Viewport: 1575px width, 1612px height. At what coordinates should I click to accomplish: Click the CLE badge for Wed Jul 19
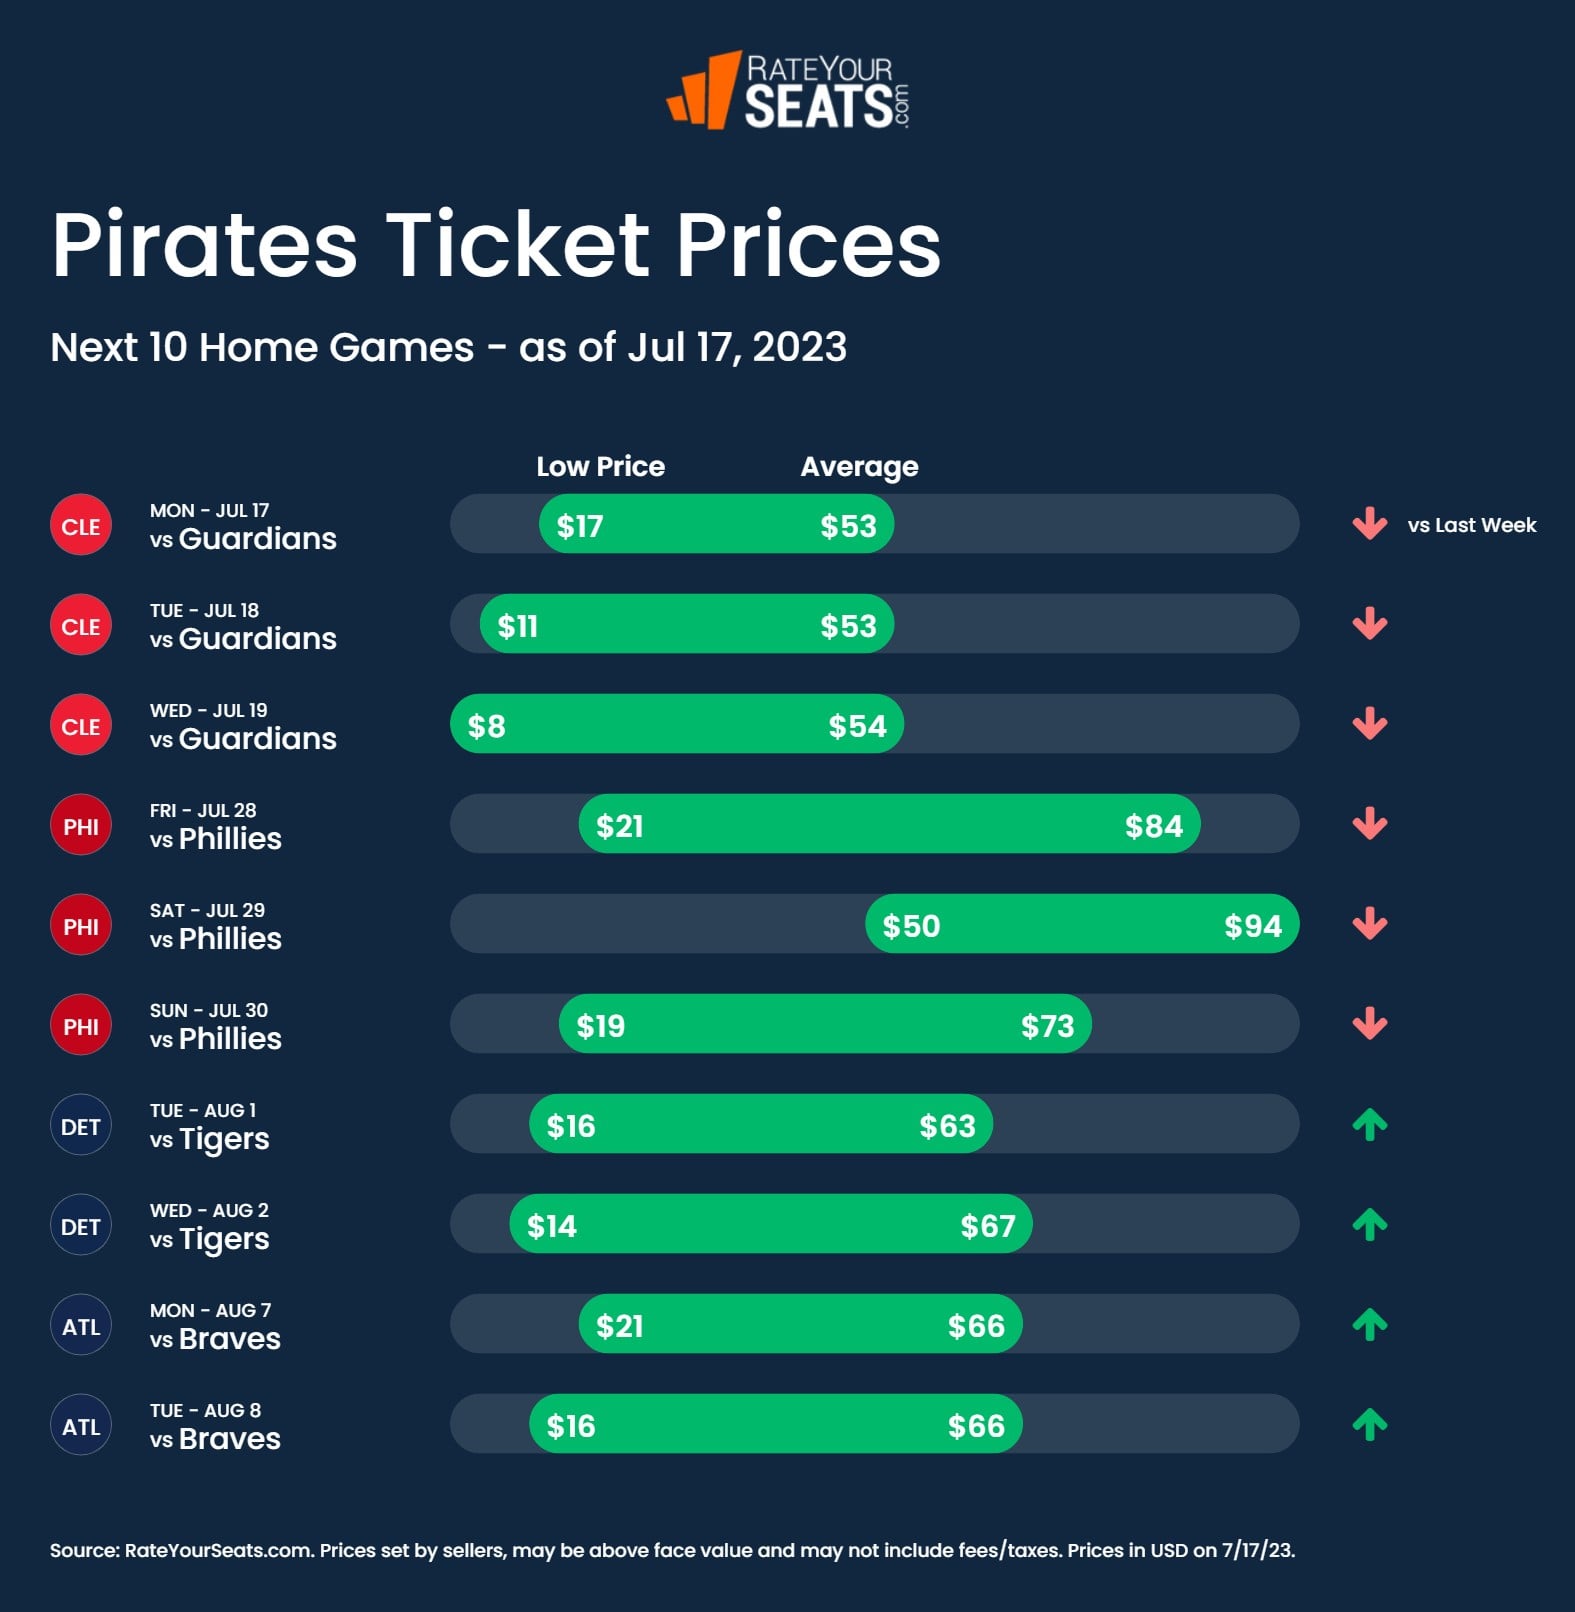[x=81, y=725]
